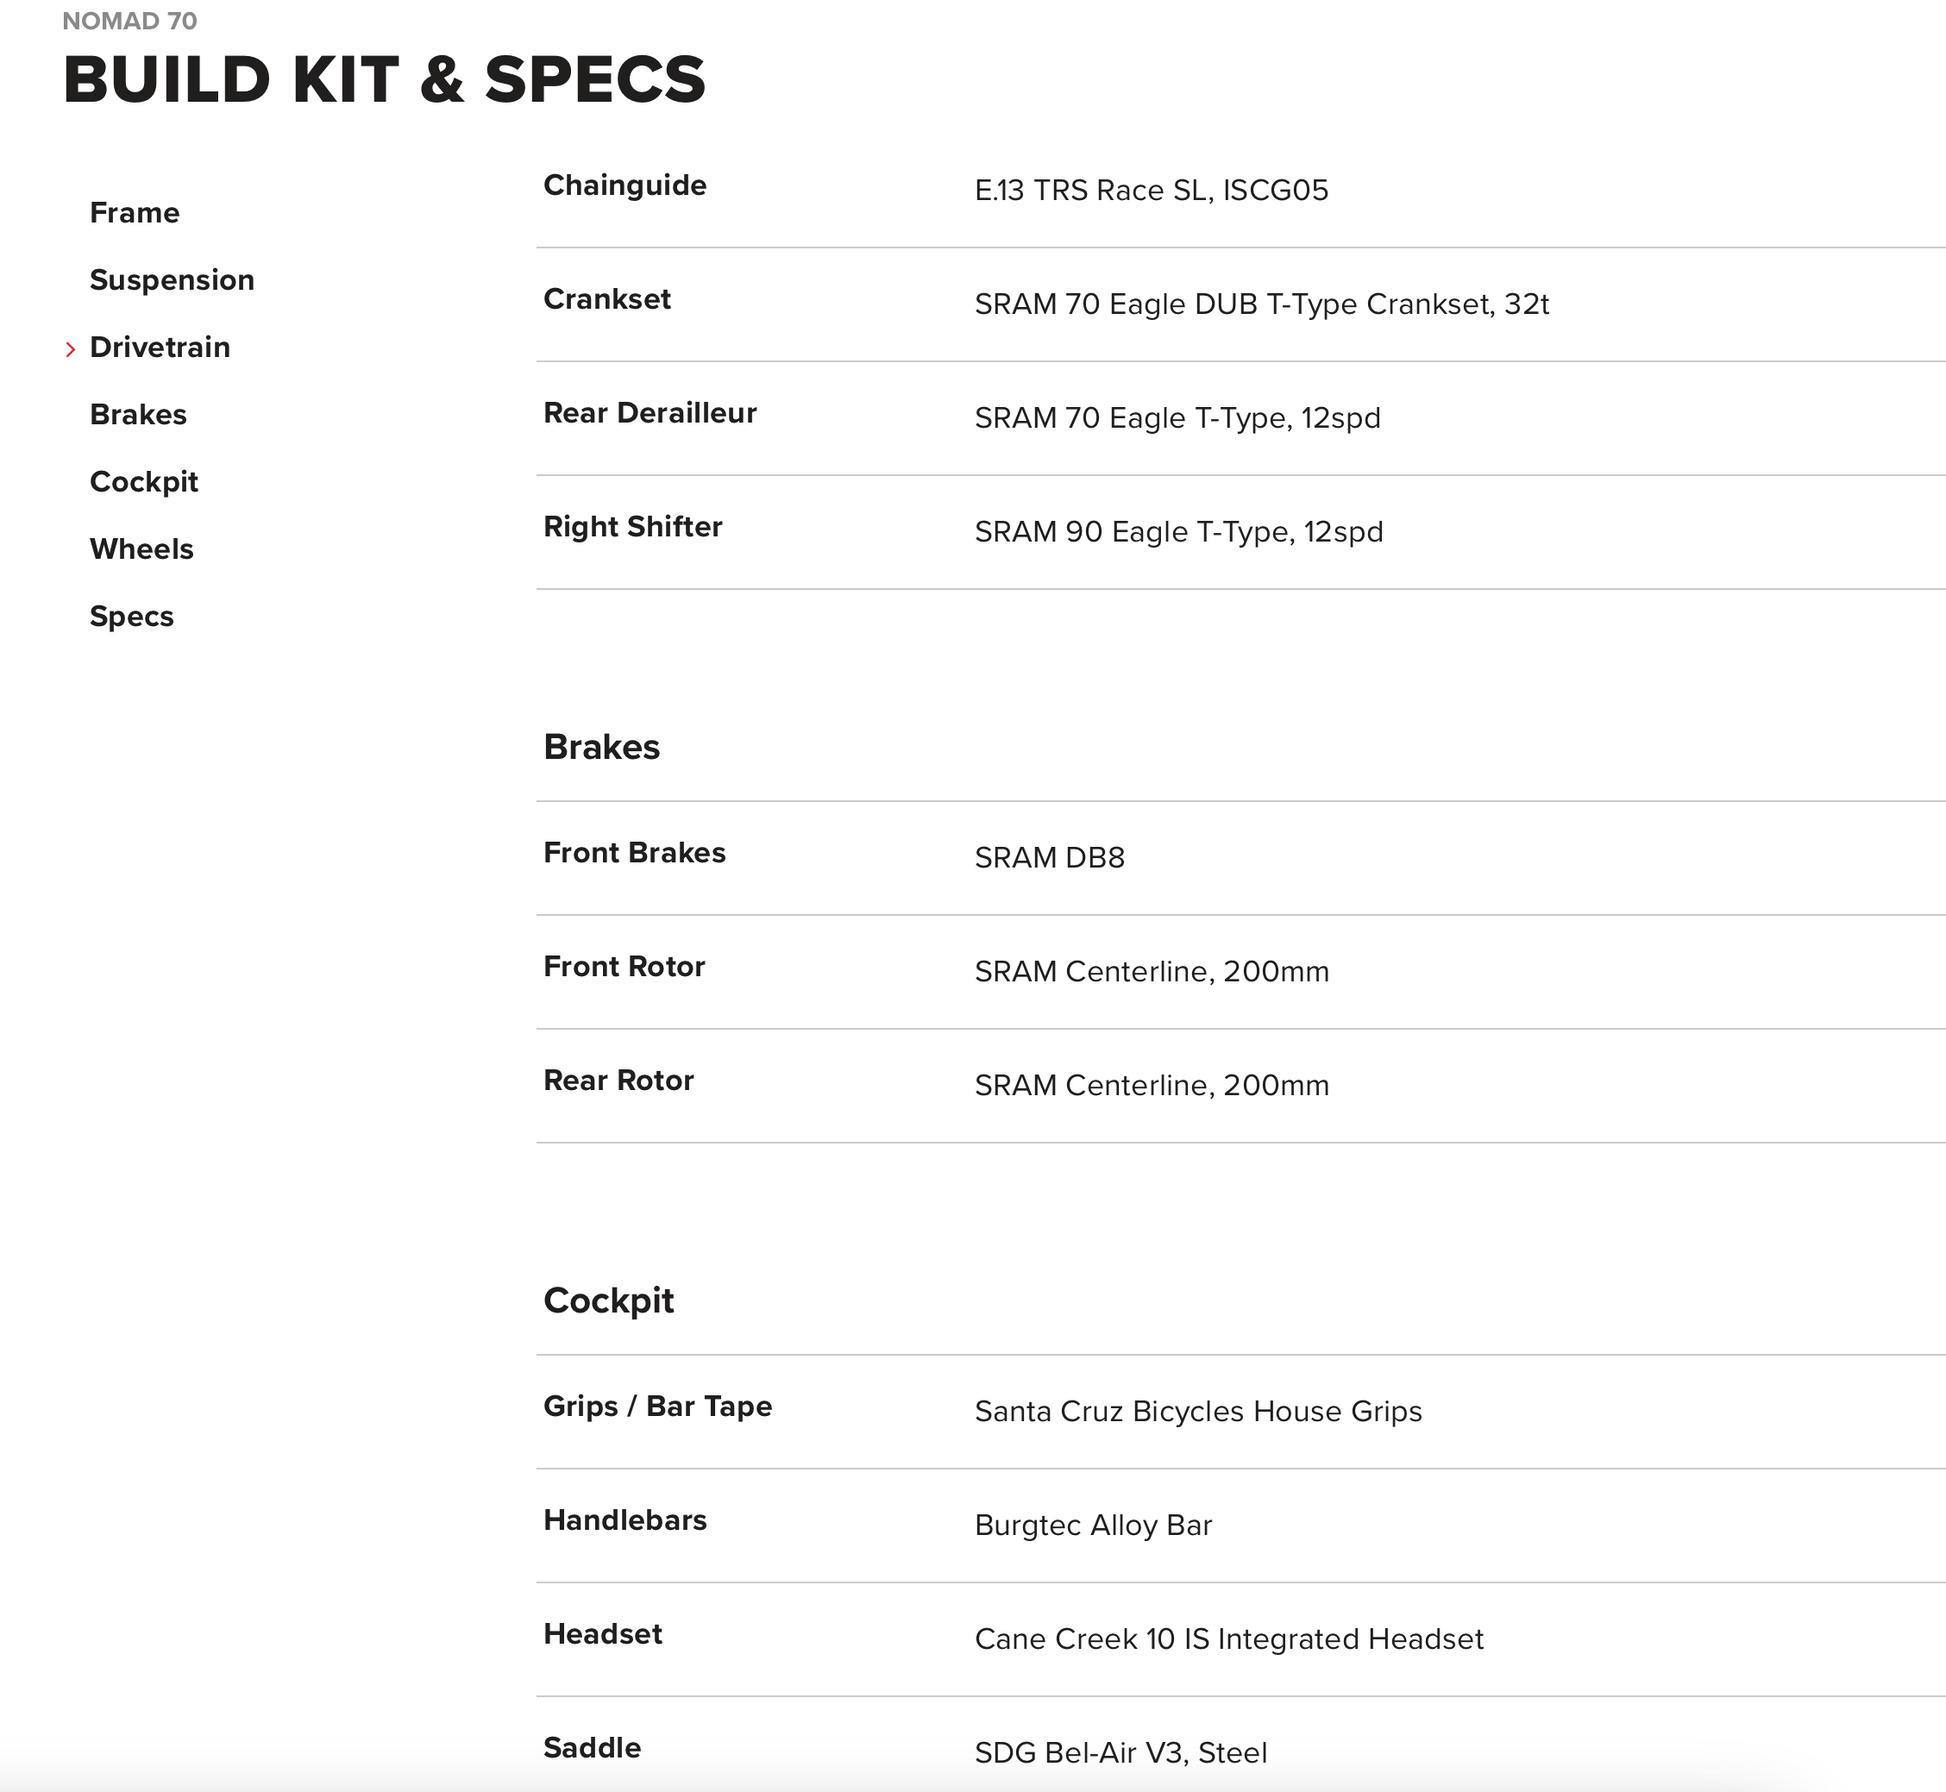Screen dimensions: 1946x1792
Task: Click the NOMAD 70 label
Action: click(129, 21)
